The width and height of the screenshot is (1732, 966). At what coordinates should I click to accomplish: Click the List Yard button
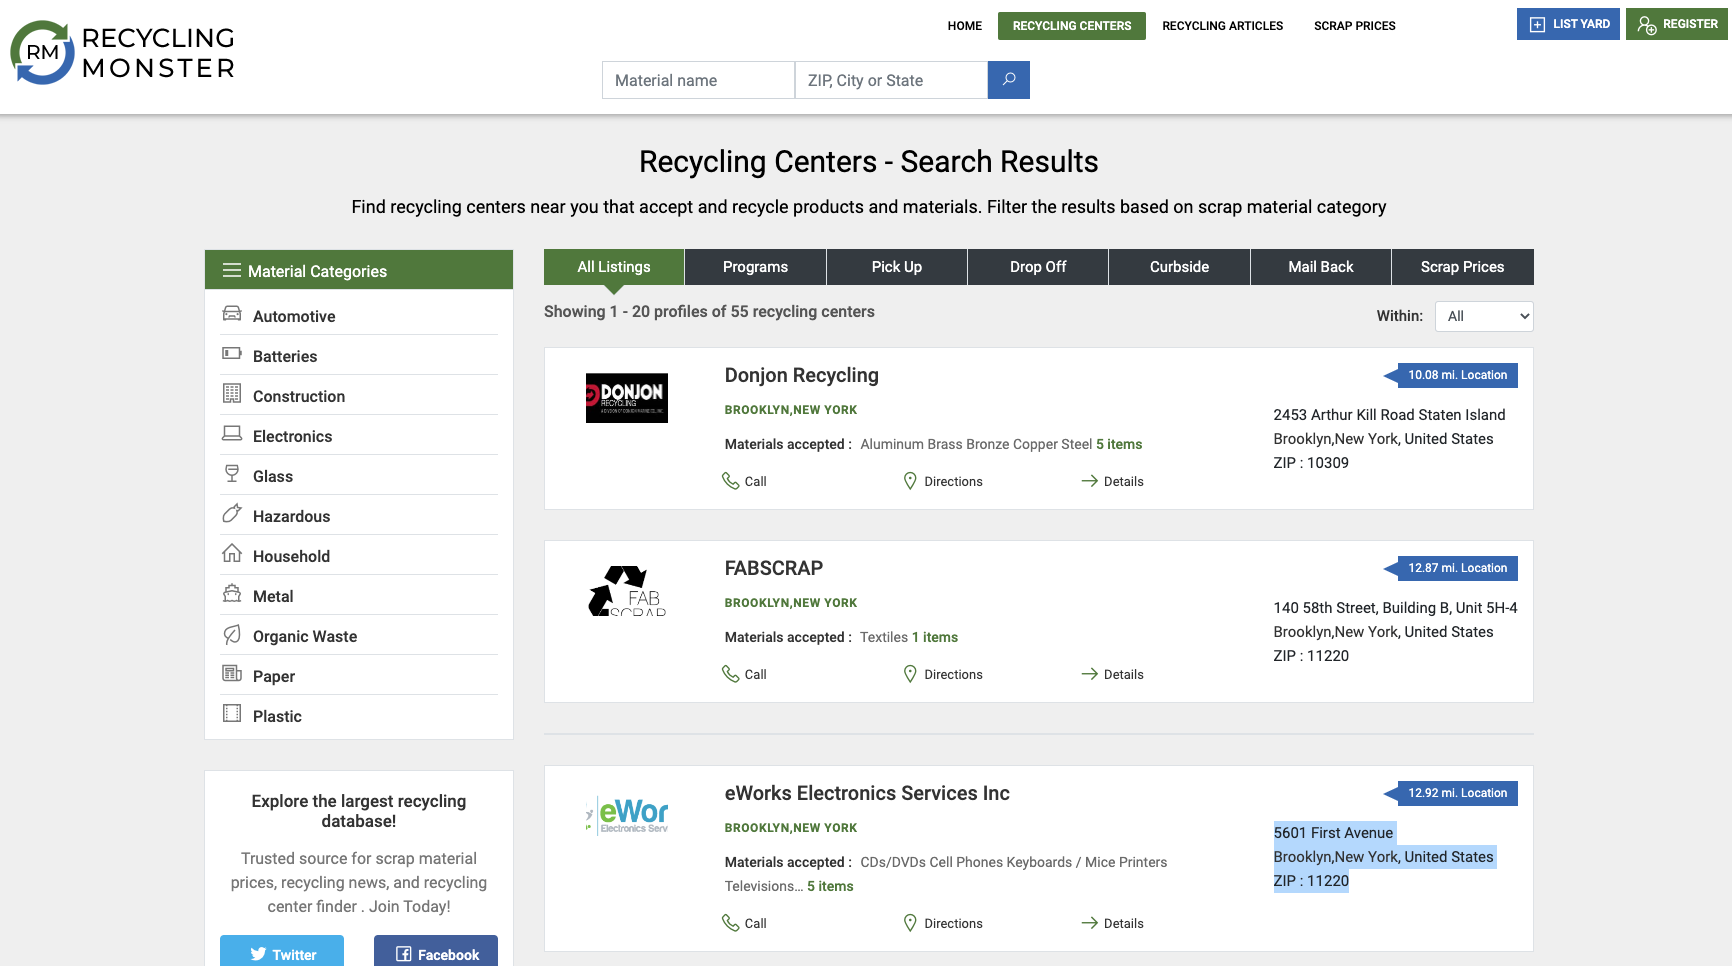click(x=1568, y=24)
